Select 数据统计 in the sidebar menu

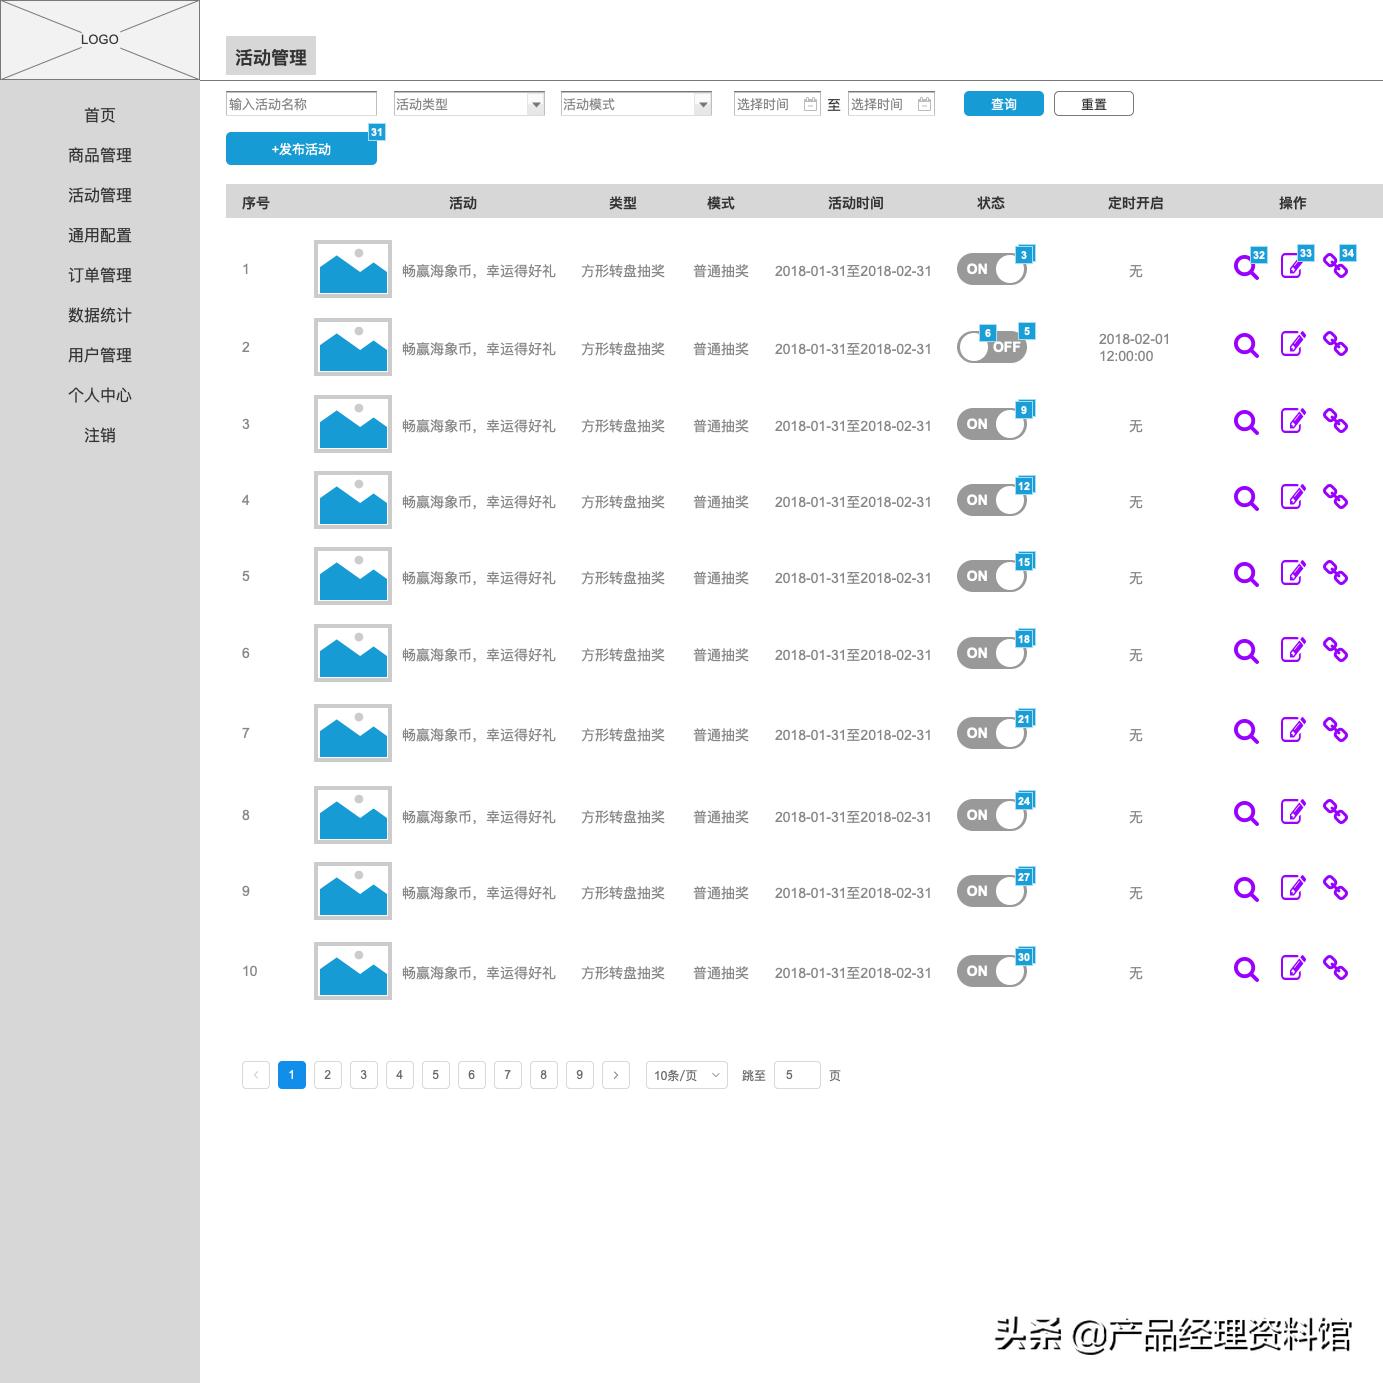[x=98, y=315]
